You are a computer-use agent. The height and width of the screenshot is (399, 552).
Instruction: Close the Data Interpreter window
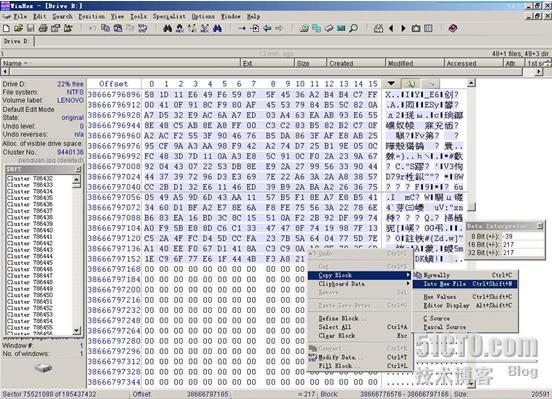click(x=540, y=226)
